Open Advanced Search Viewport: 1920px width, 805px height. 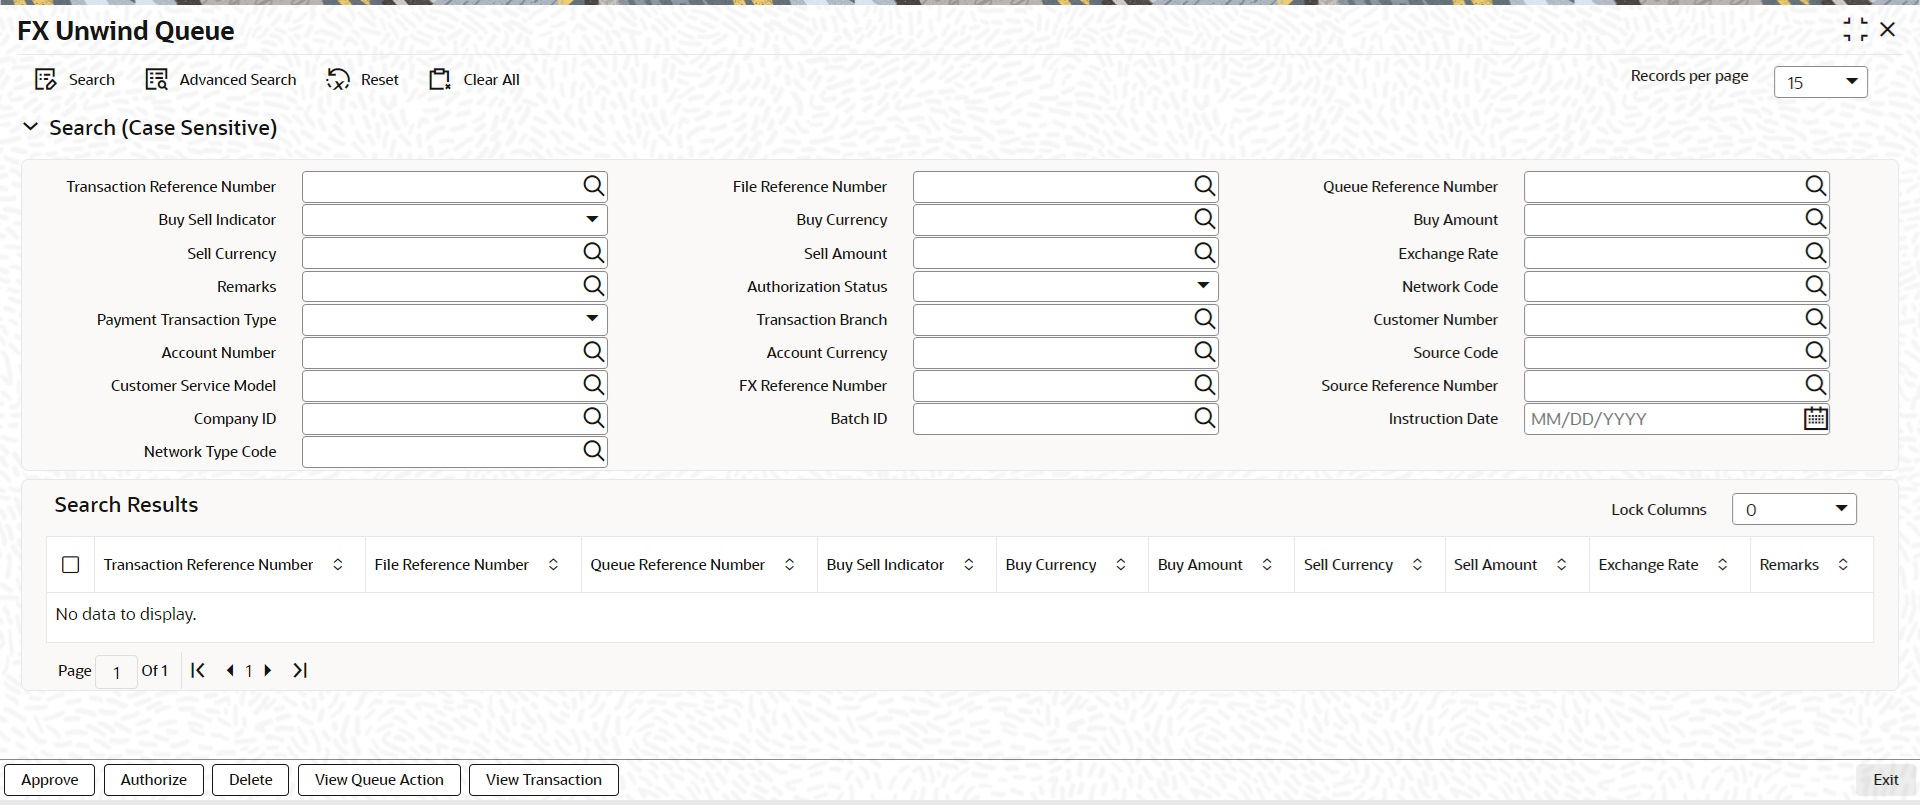coord(221,80)
